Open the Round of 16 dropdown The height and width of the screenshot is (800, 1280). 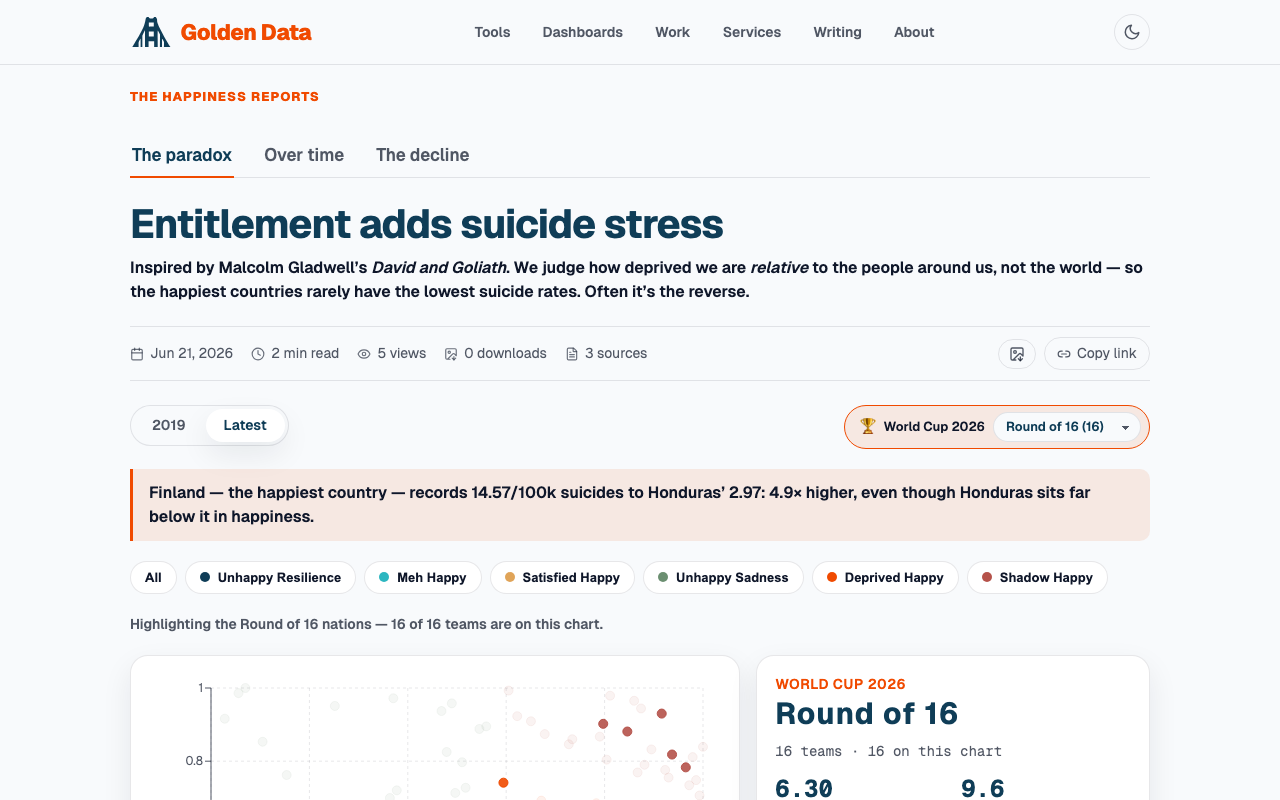(x=1066, y=427)
